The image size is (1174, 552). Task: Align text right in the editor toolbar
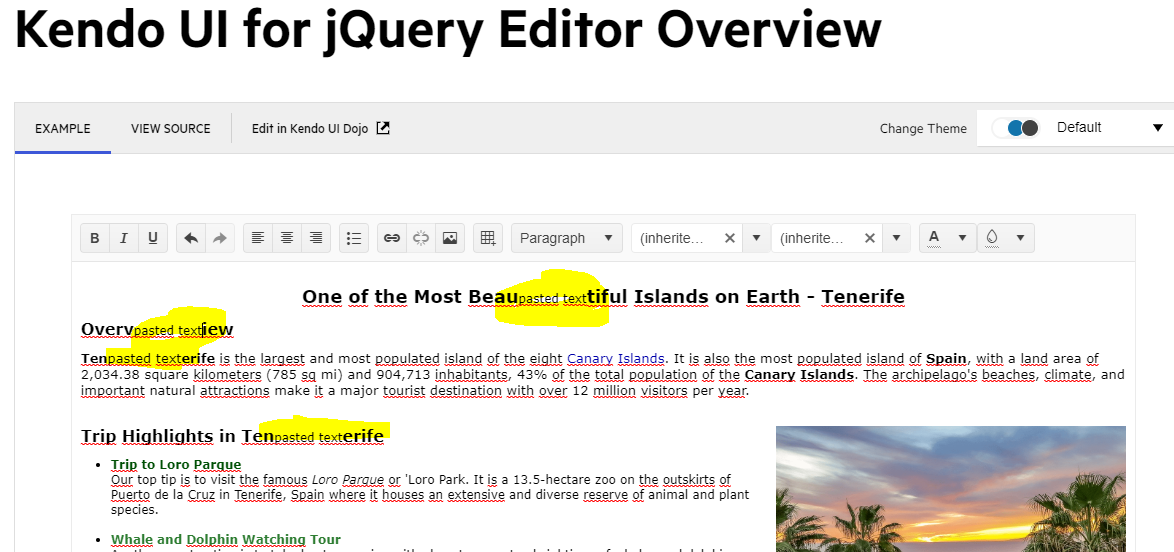click(x=316, y=238)
